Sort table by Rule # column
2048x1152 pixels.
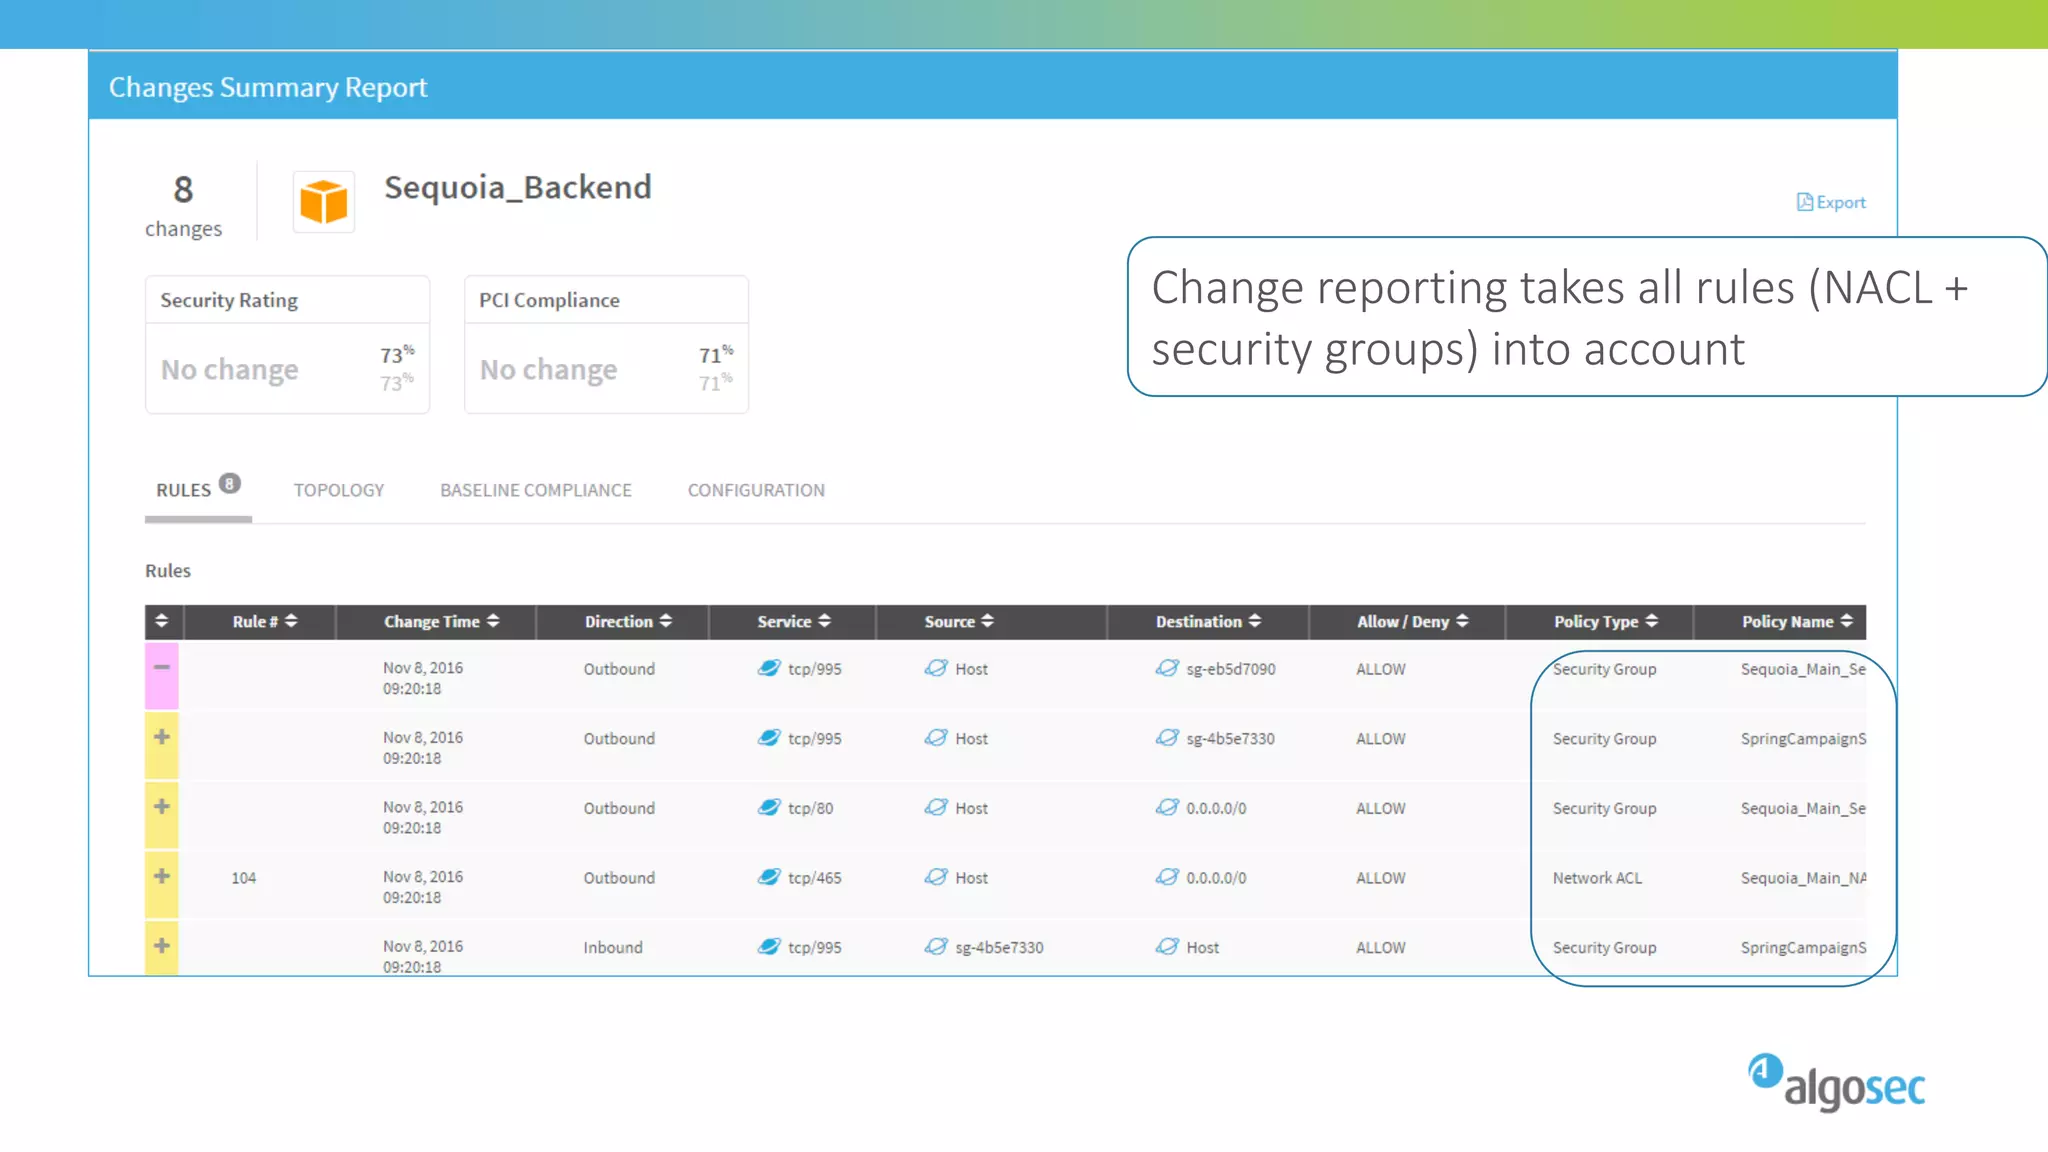[x=265, y=621]
